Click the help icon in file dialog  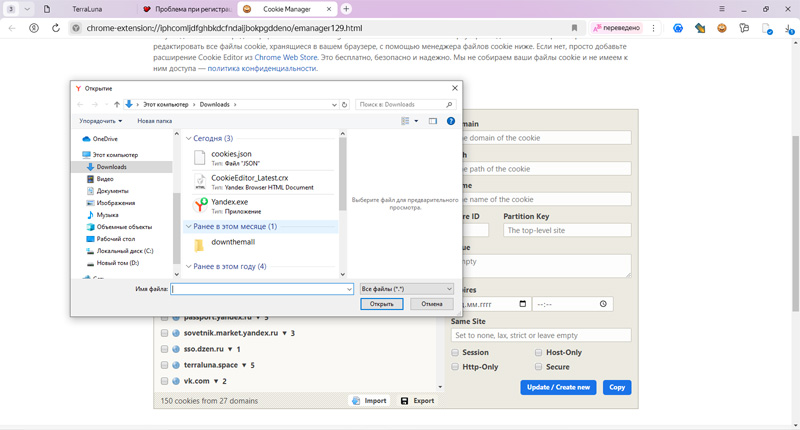pos(450,121)
